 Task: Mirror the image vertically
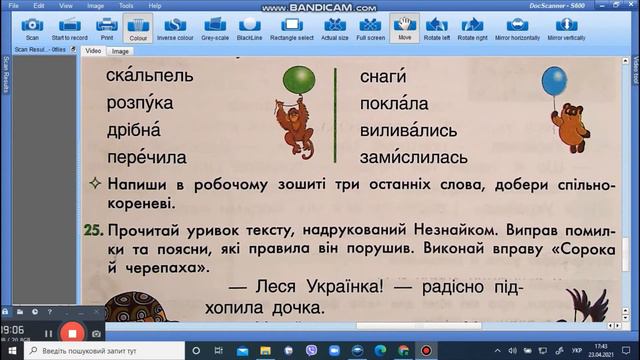[x=566, y=29]
